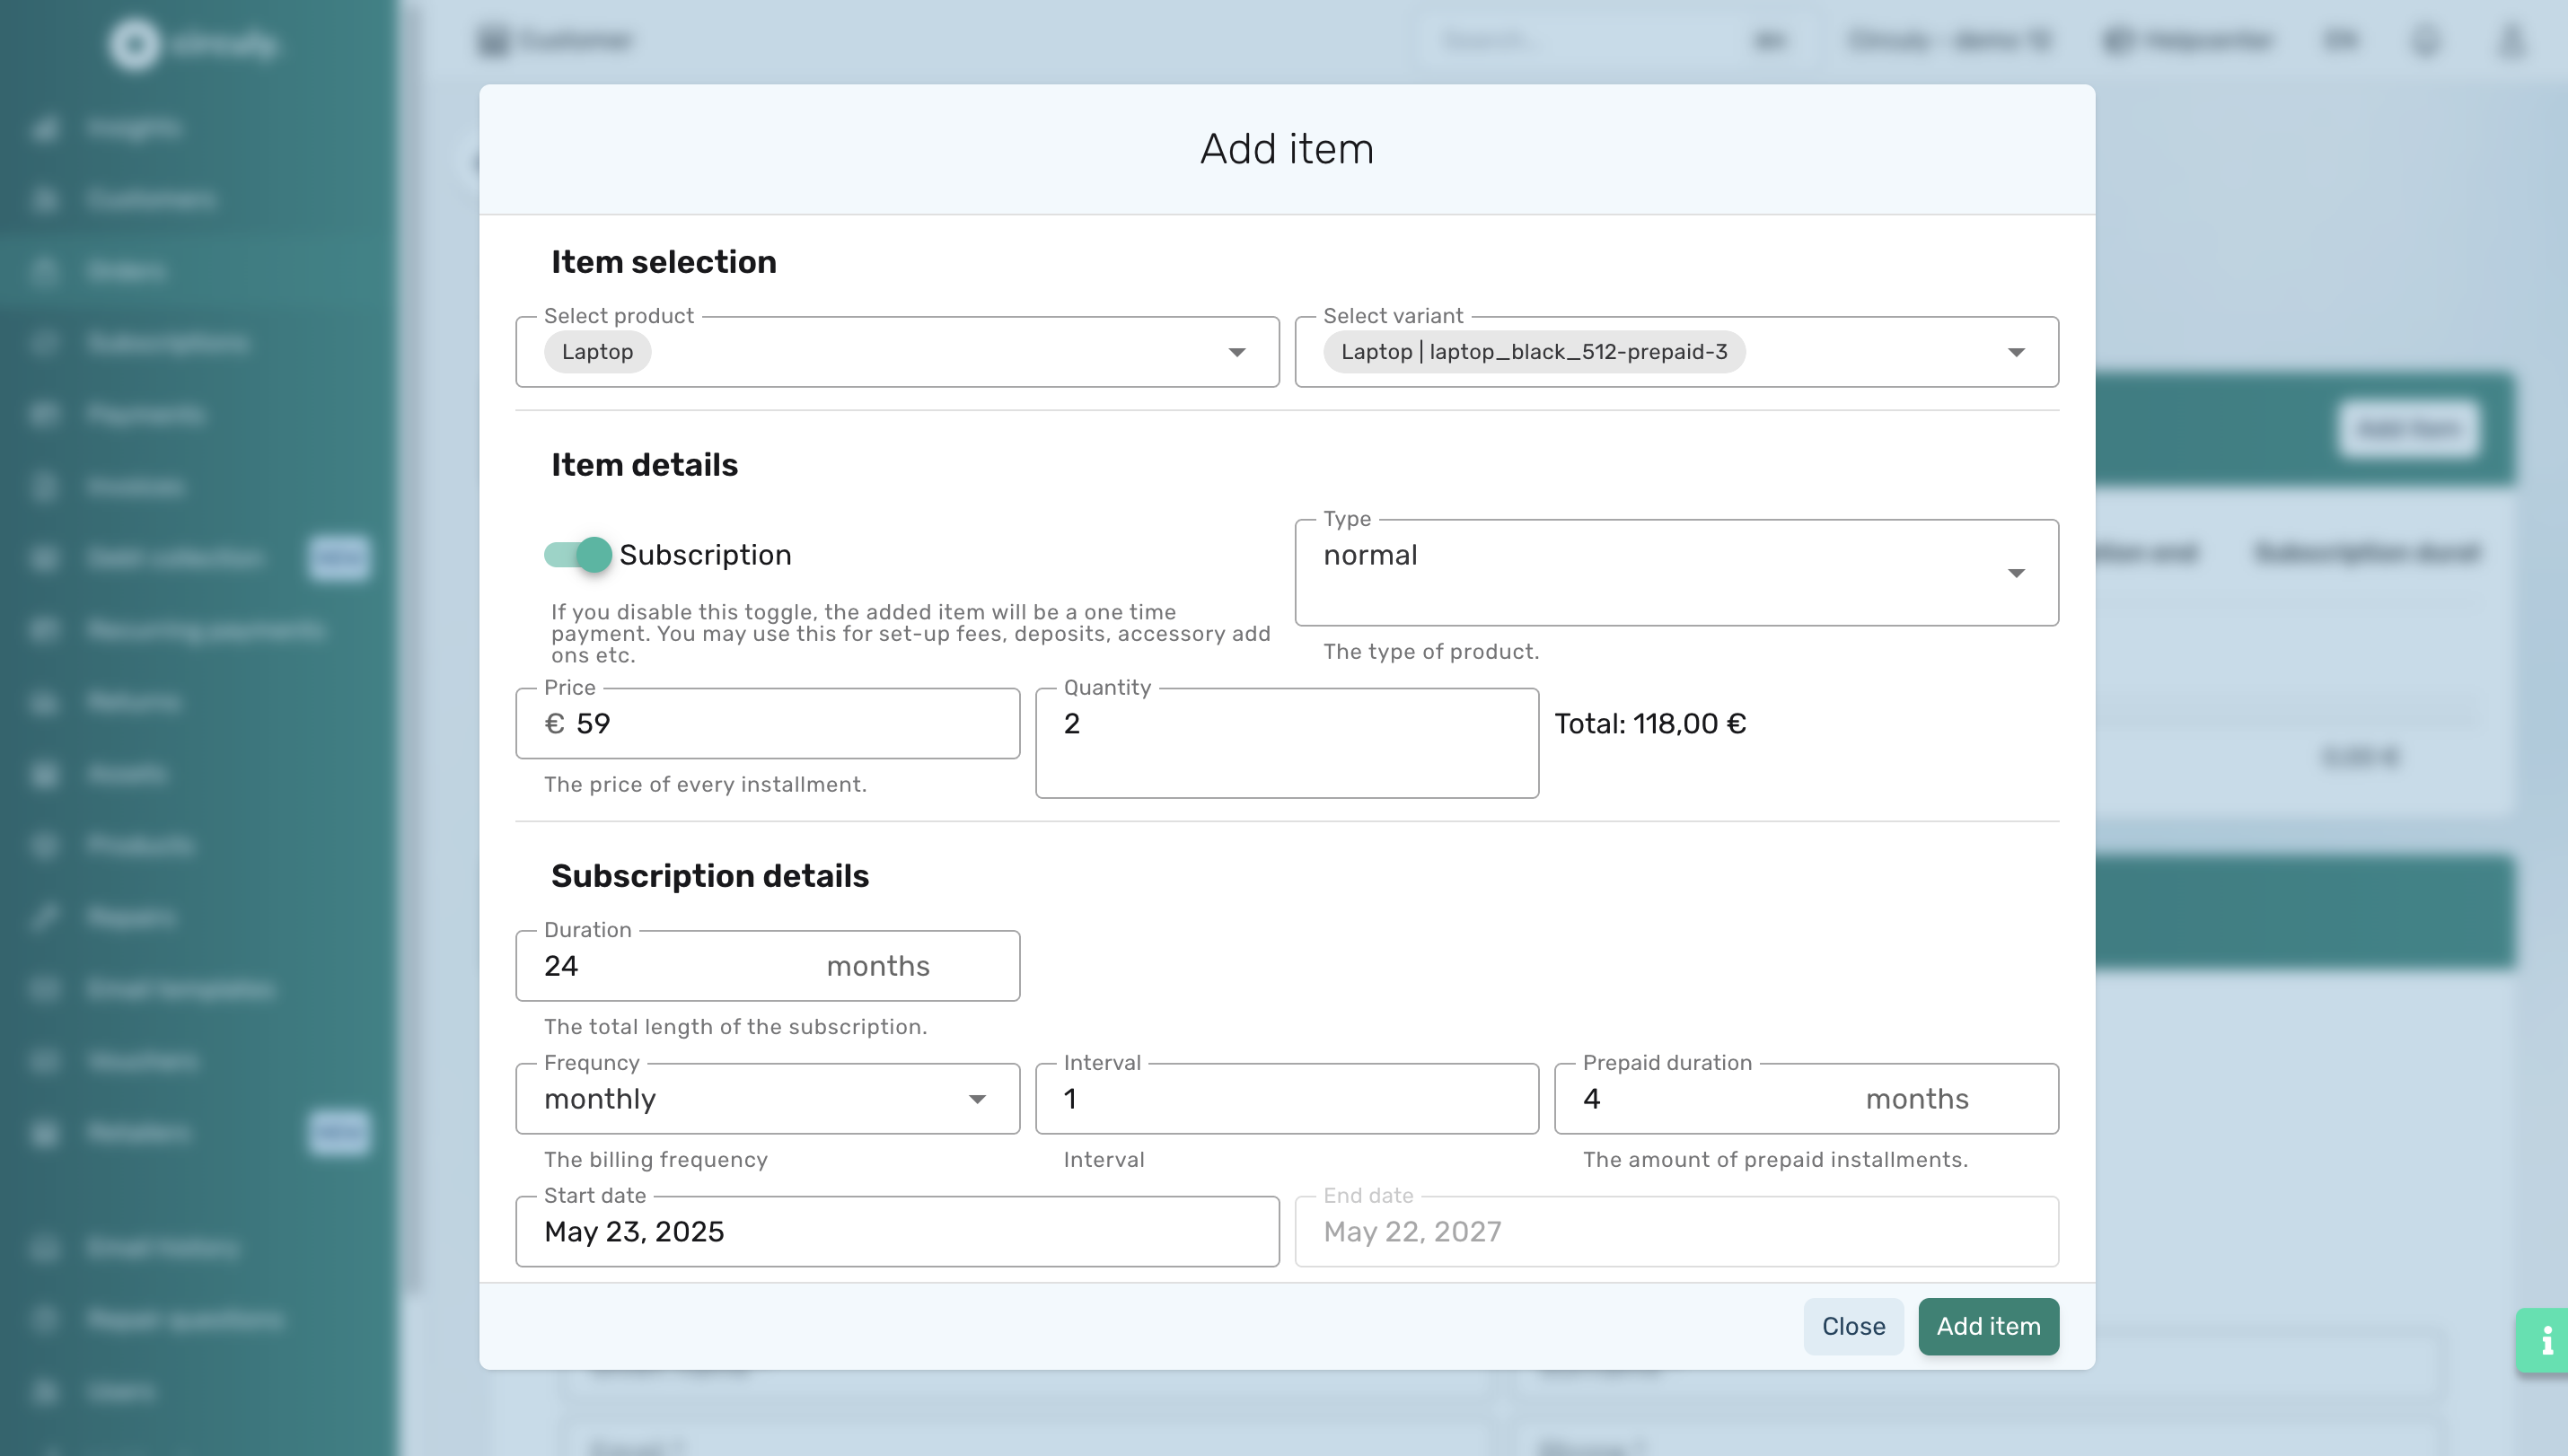Click the disabled End date field
The image size is (2568, 1456).
point(1676,1232)
